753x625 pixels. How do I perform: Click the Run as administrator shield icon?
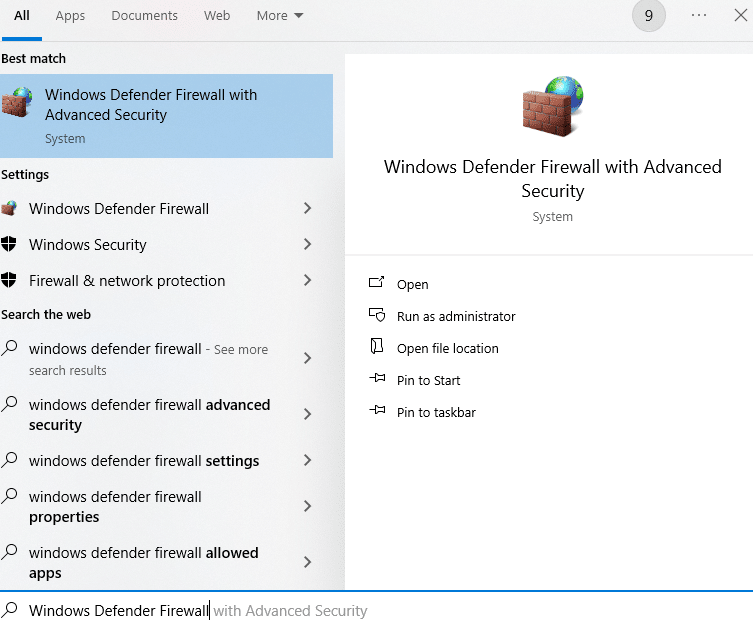pyautogui.click(x=377, y=315)
